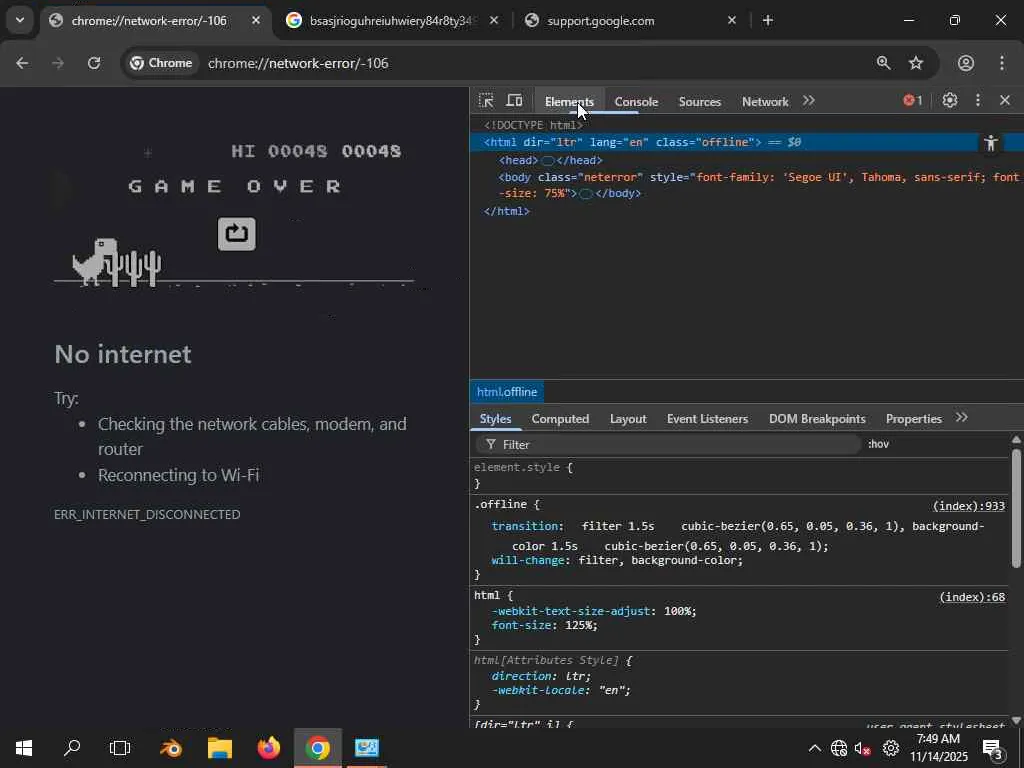Screen dimensions: 1024x768
Task: Switch to the Elements tab
Action: pyautogui.click(x=569, y=101)
